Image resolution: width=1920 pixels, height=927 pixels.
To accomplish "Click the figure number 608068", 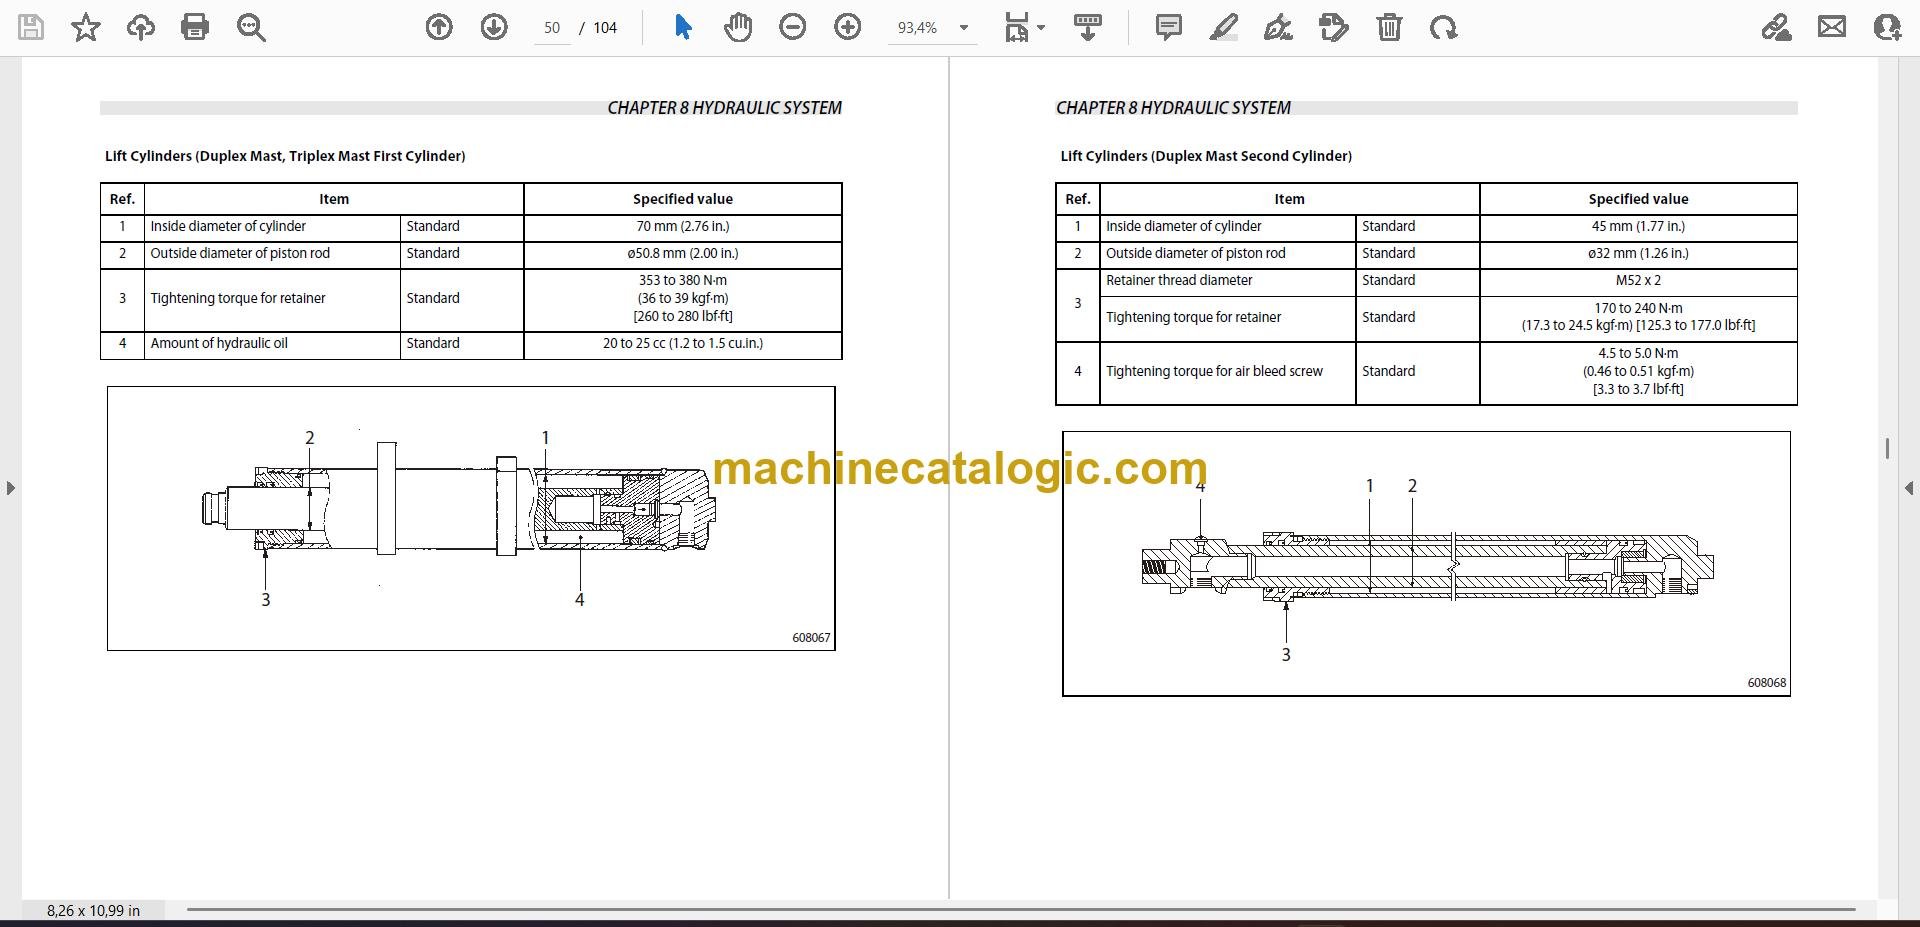I will 1767,683.
